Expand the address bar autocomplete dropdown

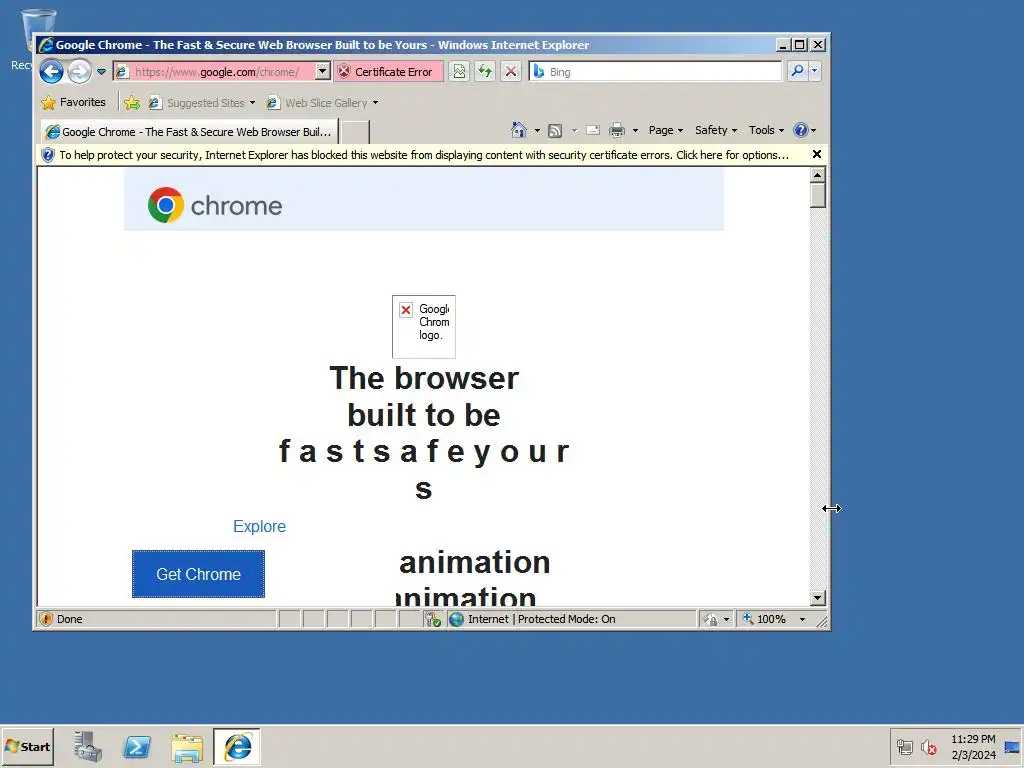[x=323, y=71]
